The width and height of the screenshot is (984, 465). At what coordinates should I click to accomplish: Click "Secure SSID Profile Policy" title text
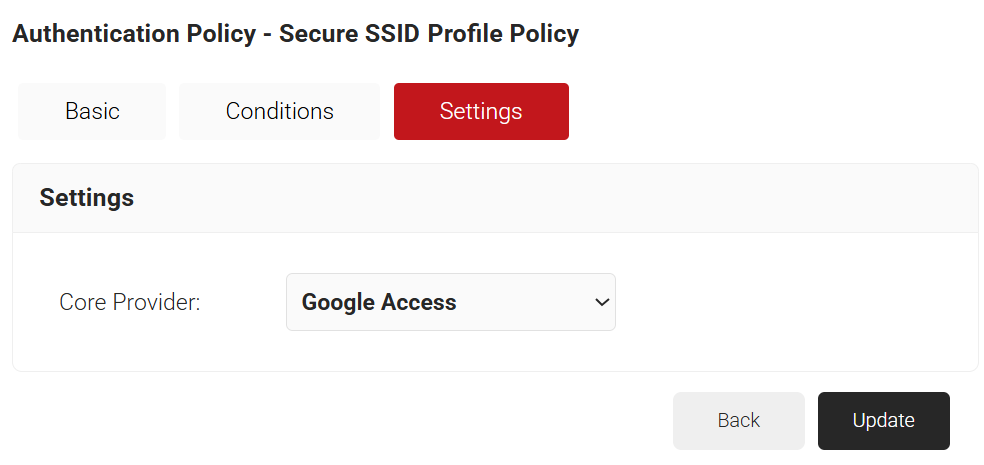pos(428,33)
